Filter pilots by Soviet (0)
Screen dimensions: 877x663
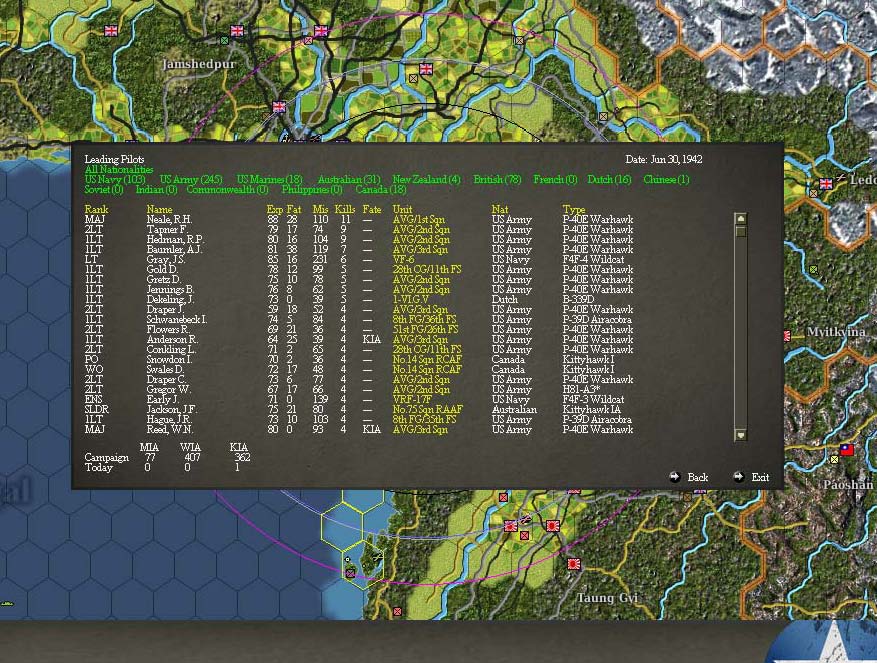click(103, 189)
